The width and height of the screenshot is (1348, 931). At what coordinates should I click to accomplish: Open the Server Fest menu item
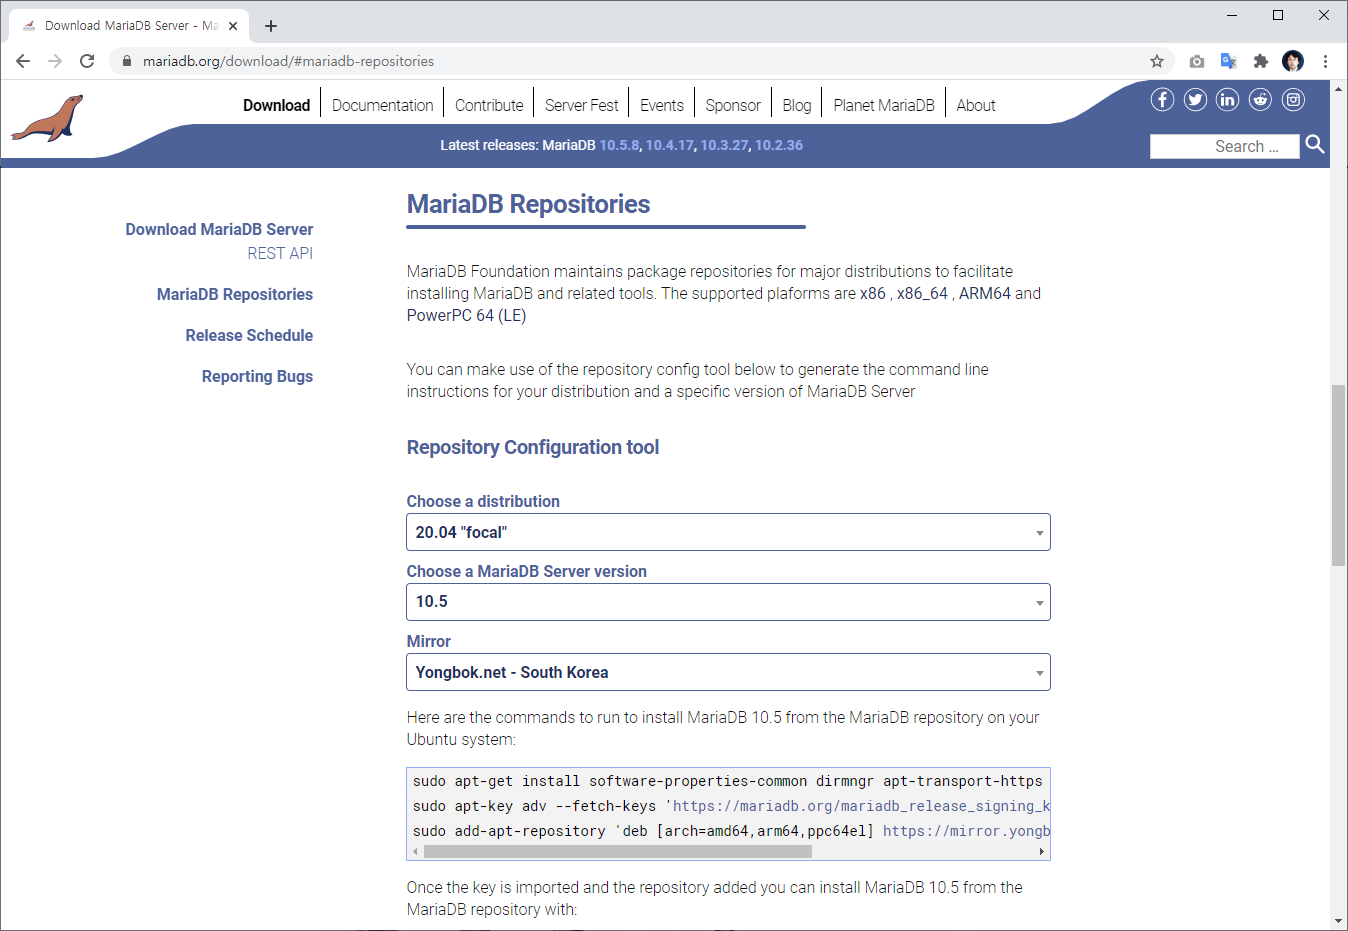[x=582, y=105]
